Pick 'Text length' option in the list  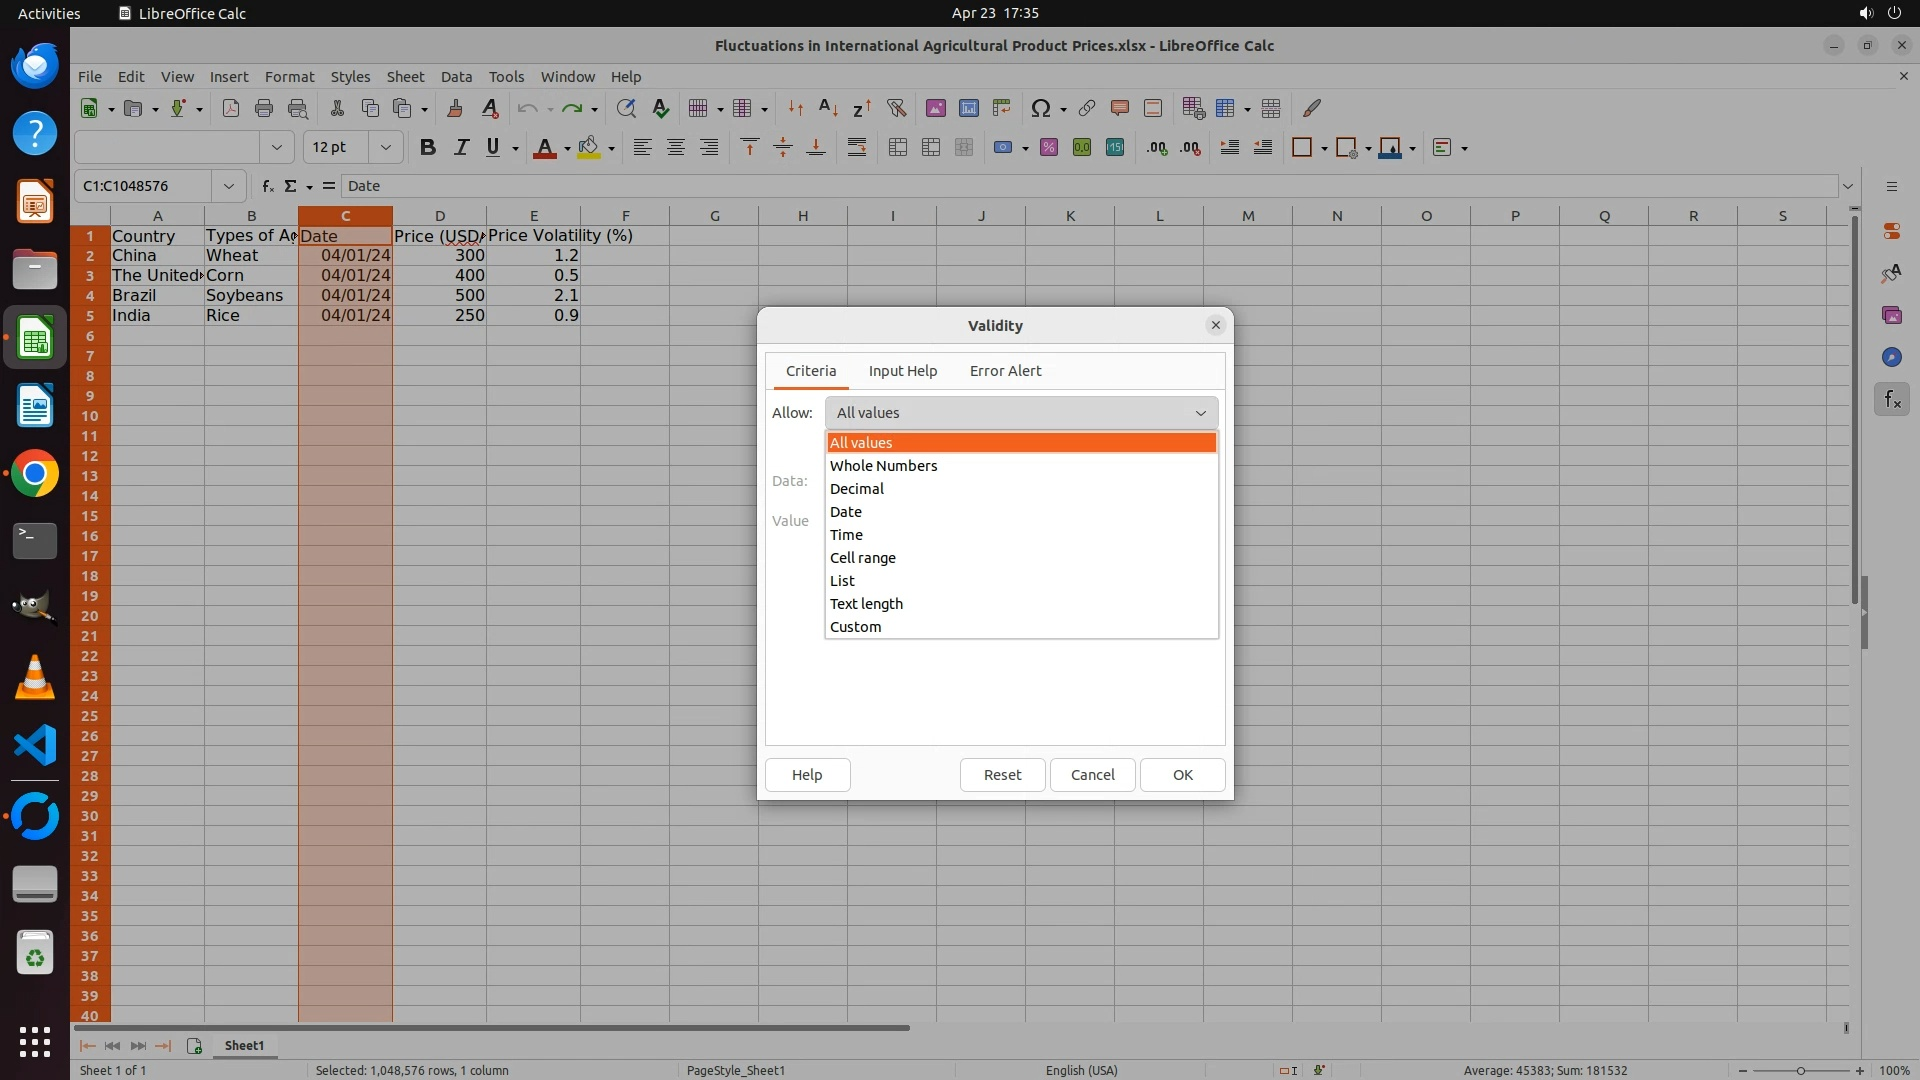[866, 604]
